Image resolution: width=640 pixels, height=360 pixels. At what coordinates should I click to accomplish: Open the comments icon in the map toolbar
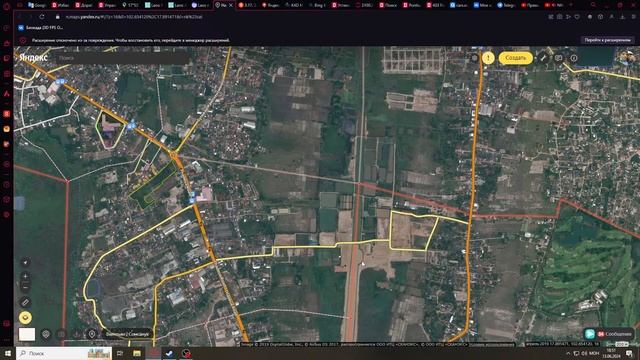[558, 58]
